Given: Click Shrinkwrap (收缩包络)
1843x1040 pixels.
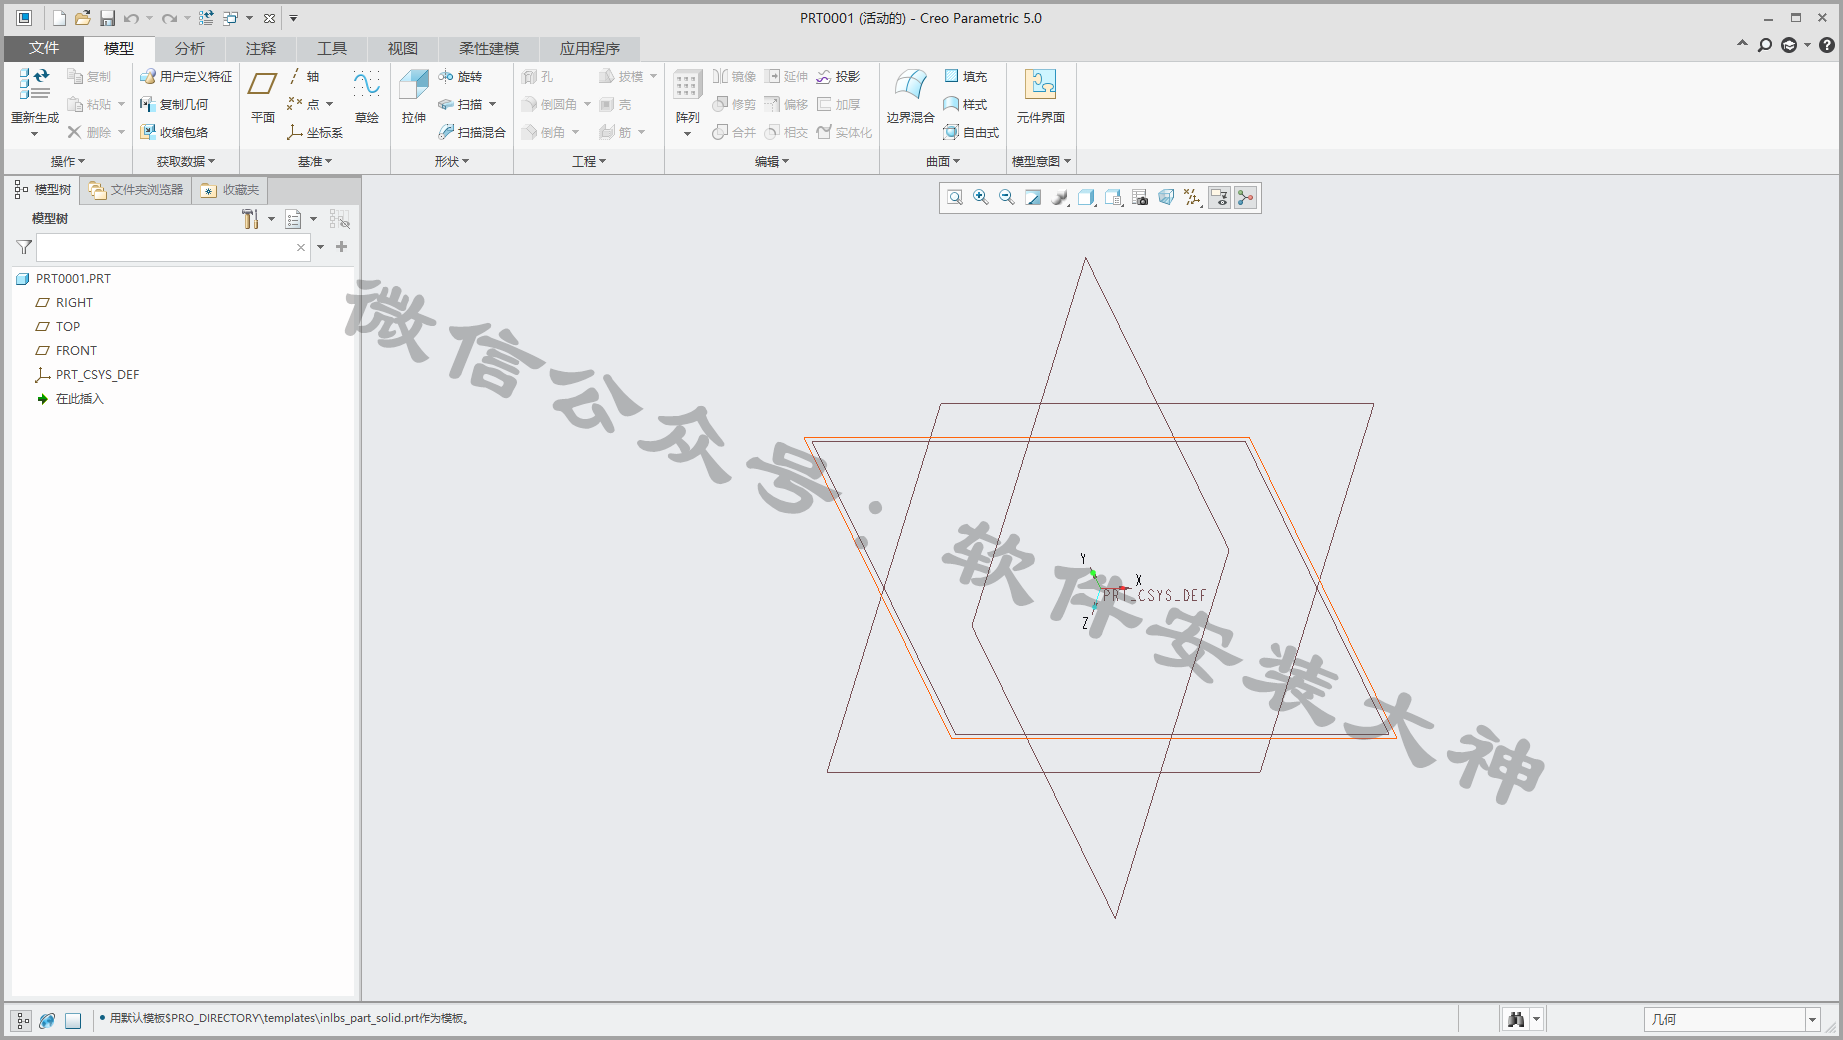Looking at the screenshot, I should (x=174, y=132).
